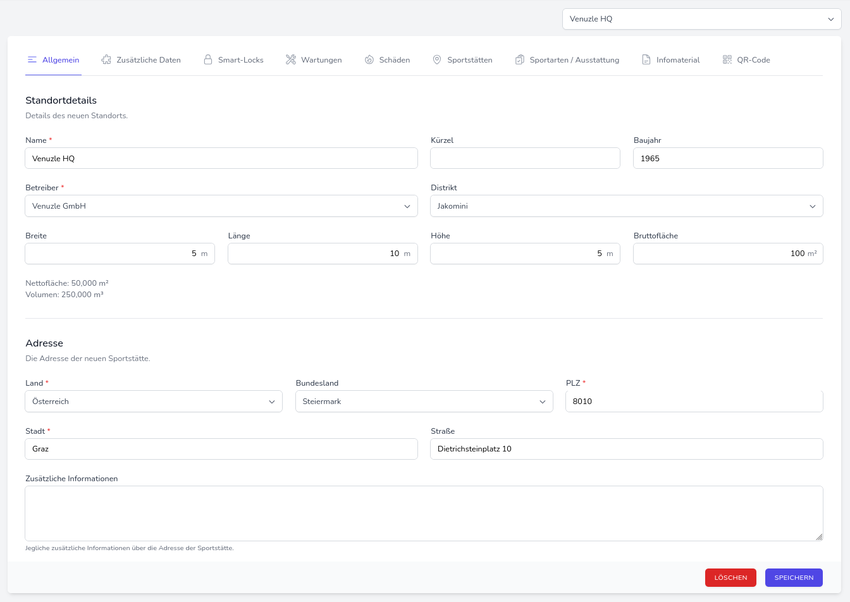Open the Venuzle HQ location selector

tap(701, 19)
